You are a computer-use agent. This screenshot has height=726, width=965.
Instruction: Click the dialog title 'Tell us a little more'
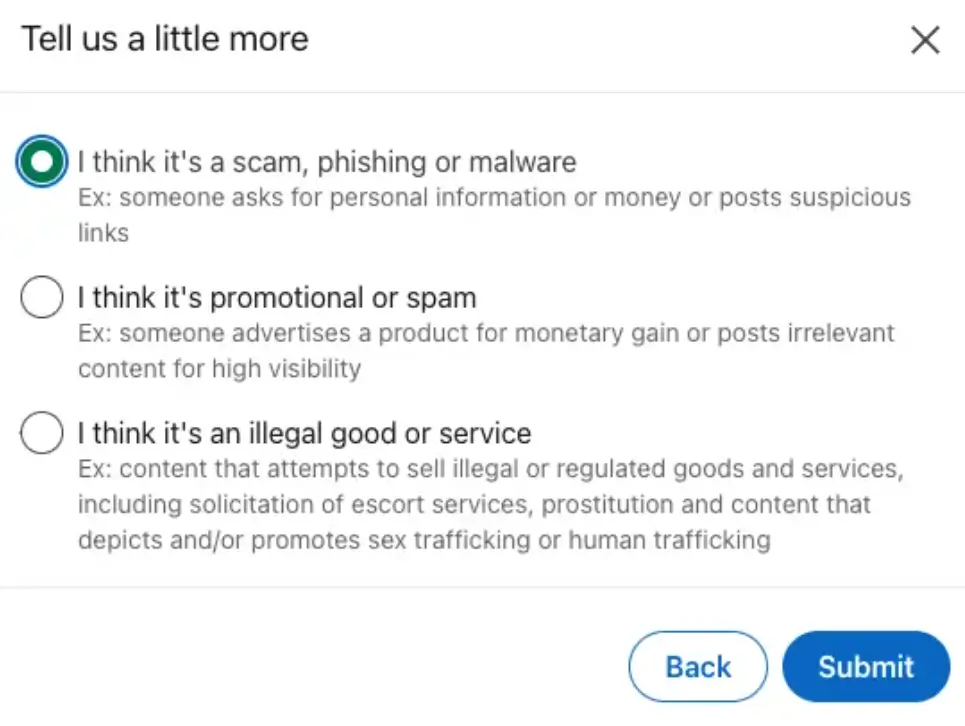click(163, 38)
